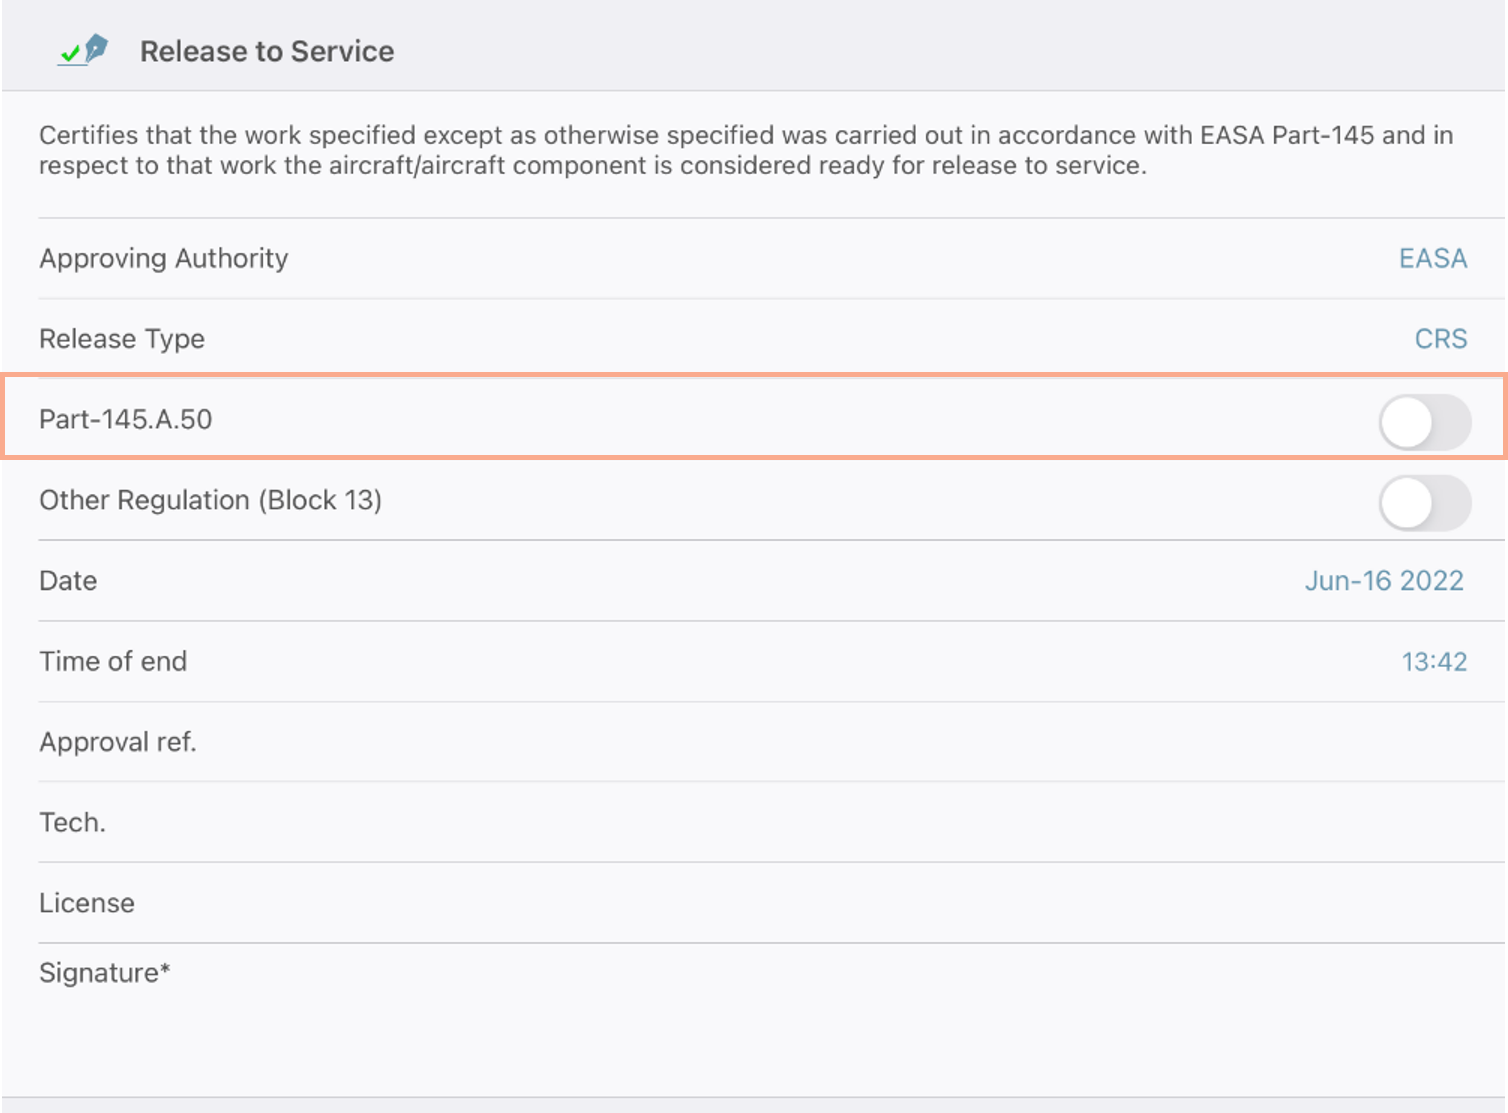Select the Tech. field row

[771, 823]
